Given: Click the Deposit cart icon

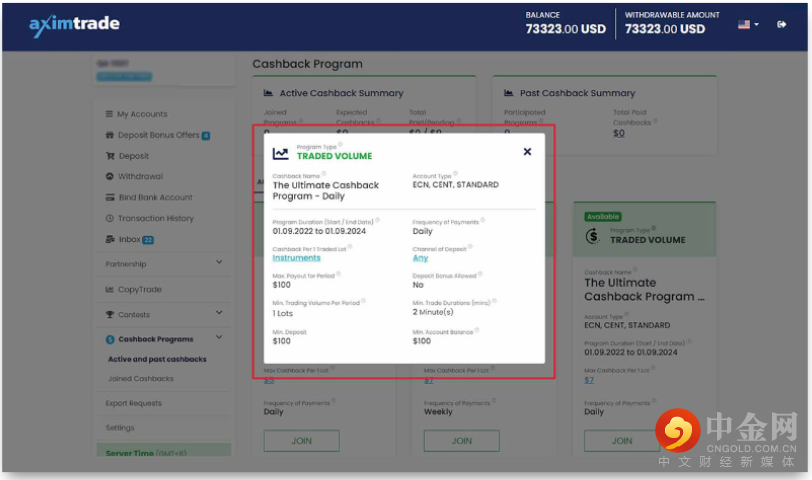Looking at the screenshot, I should pyautogui.click(x=110, y=156).
